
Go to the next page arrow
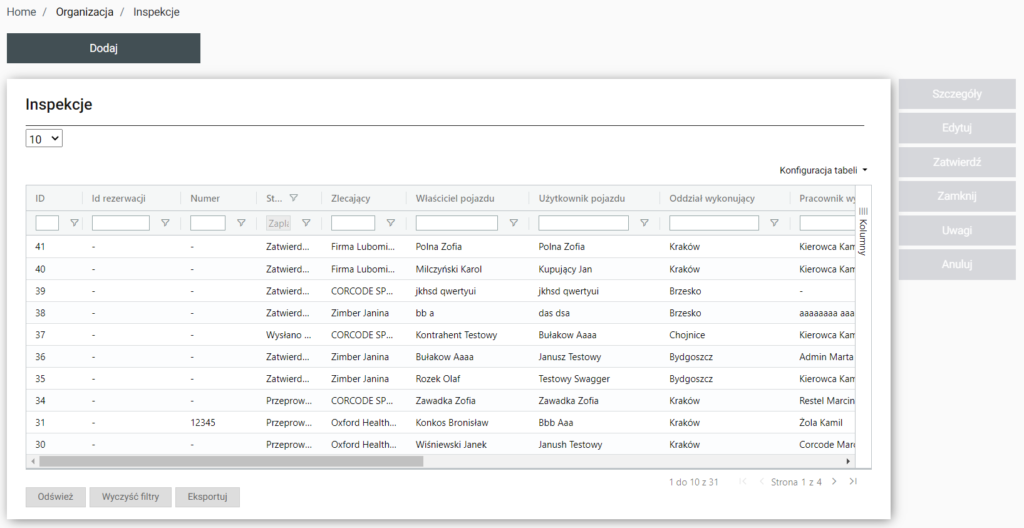coord(836,482)
